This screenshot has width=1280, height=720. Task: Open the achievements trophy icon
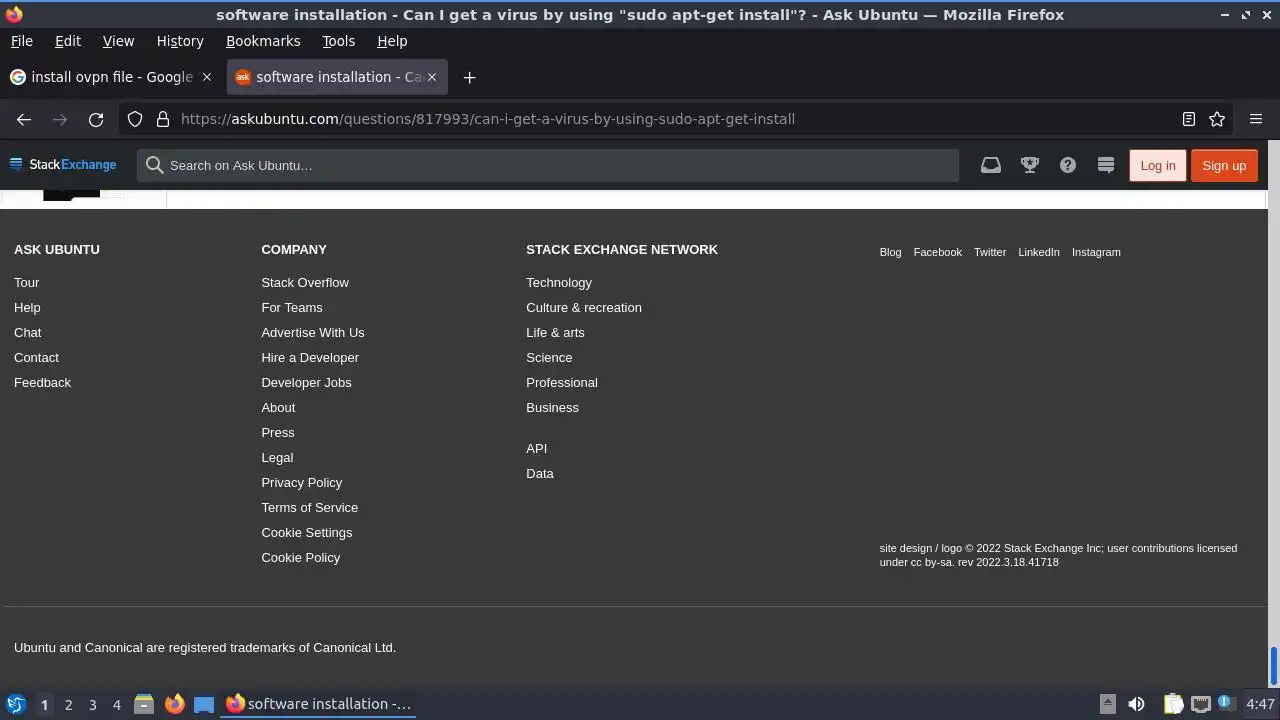point(1030,165)
